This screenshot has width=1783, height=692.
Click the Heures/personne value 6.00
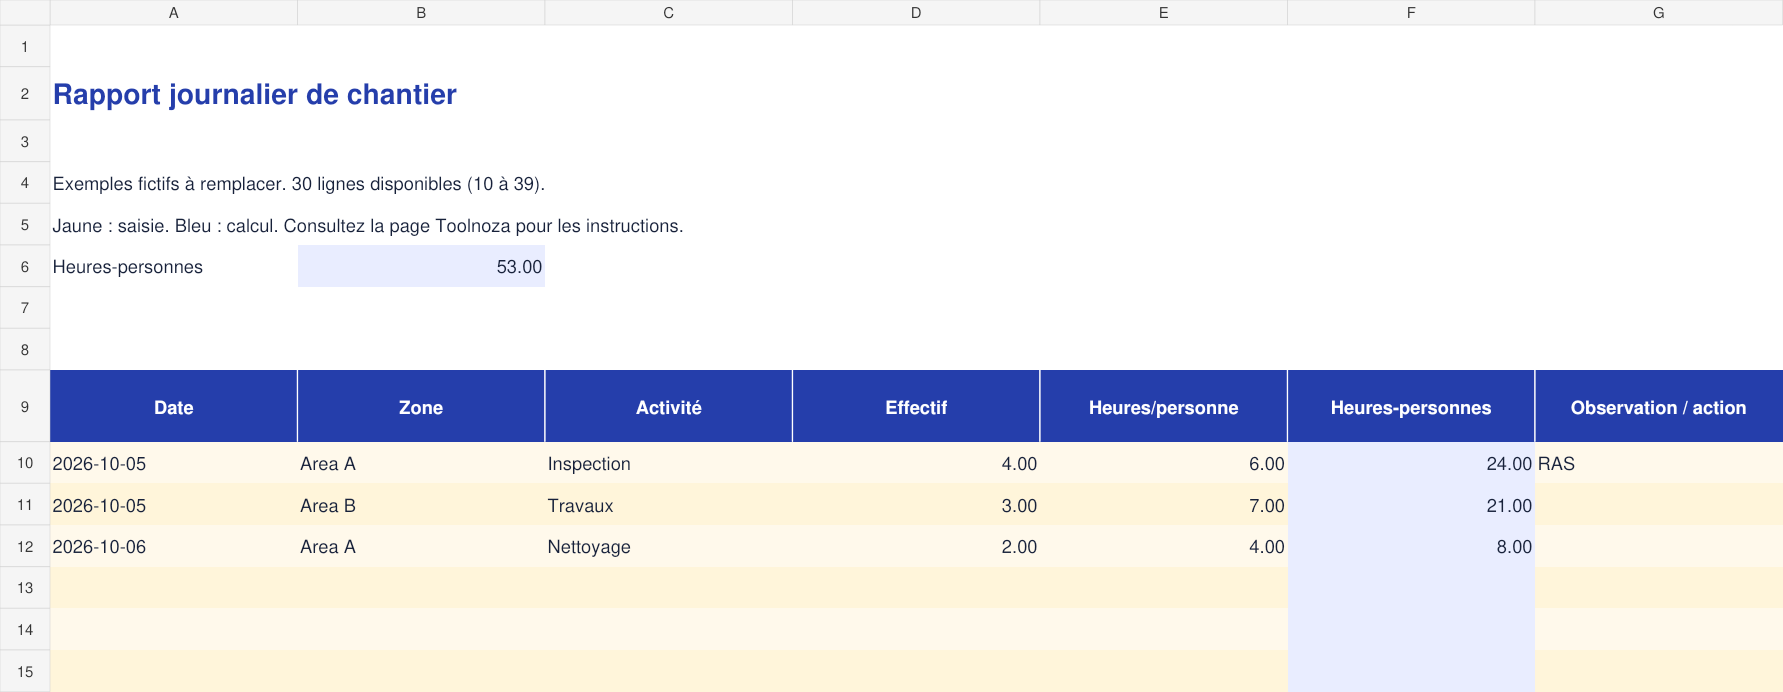click(x=1164, y=464)
